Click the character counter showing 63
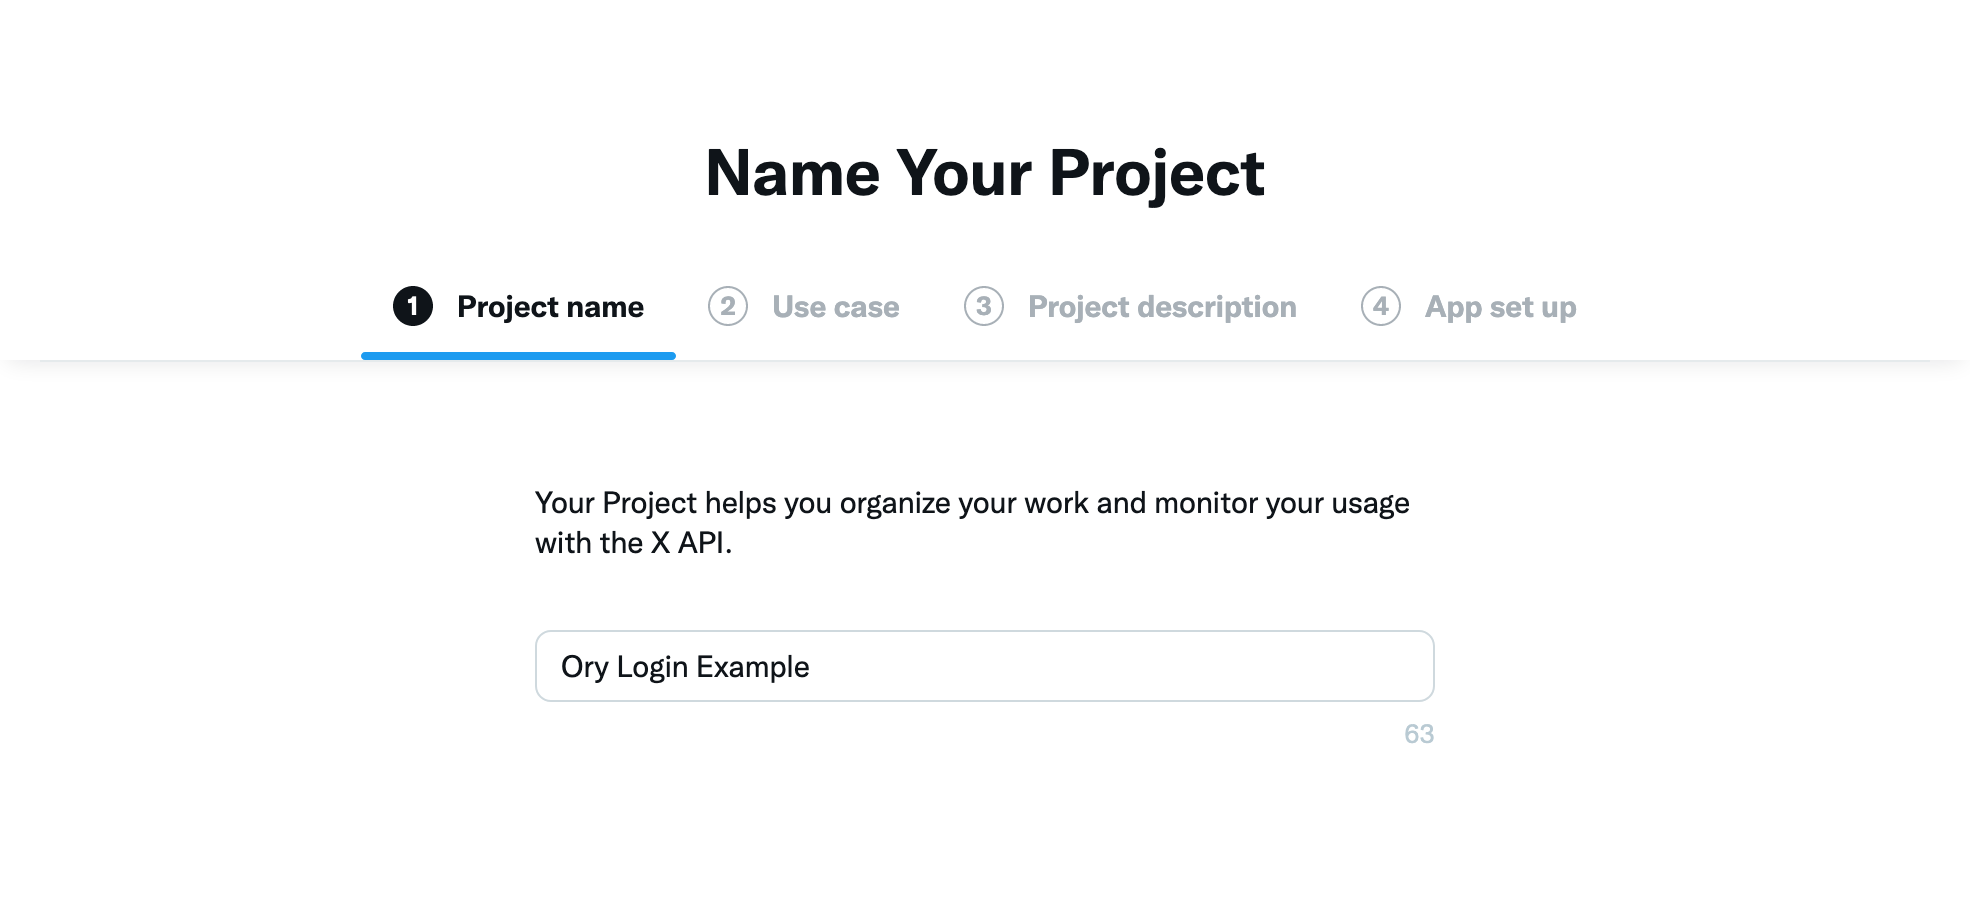The width and height of the screenshot is (1970, 900). [x=1421, y=735]
